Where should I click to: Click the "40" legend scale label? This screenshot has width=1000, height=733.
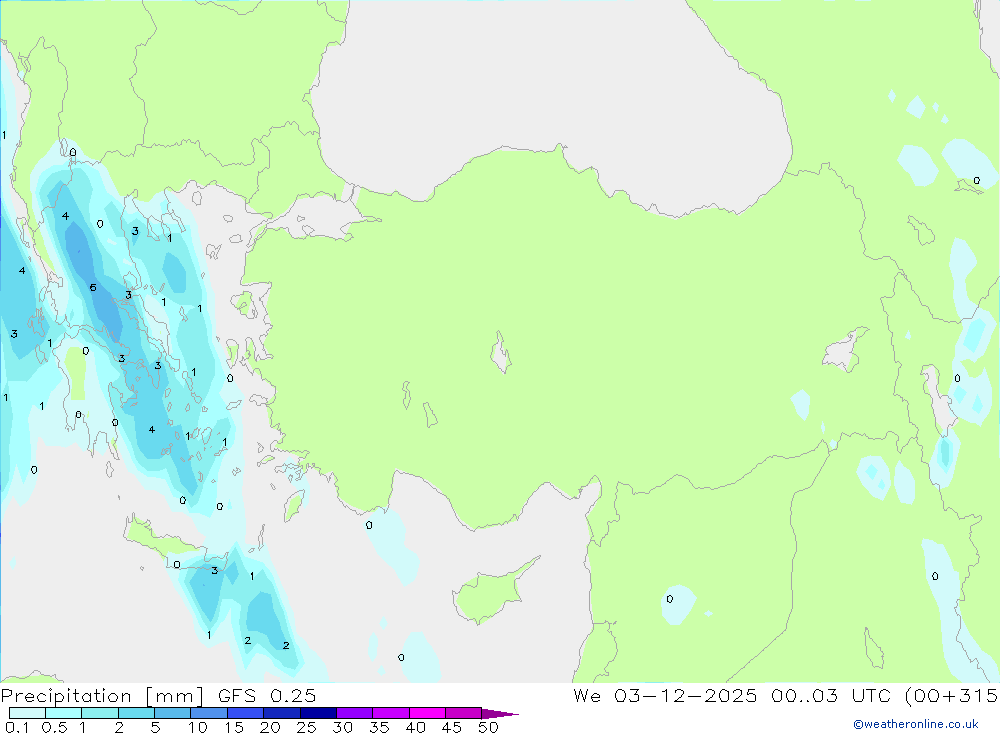pos(415,727)
